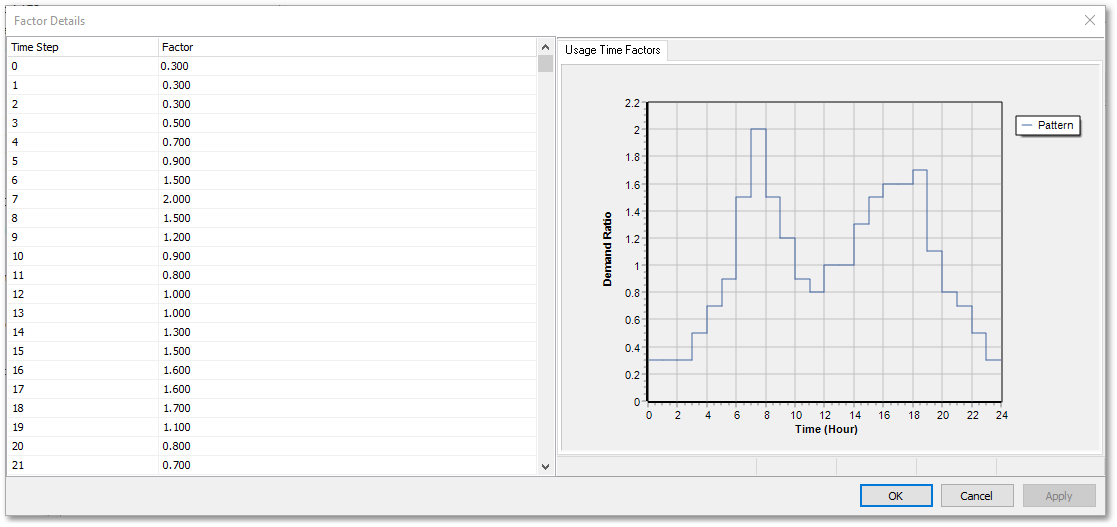Viewport: 1117px width, 527px height.
Task: Select the Time Step 18 cell
Action: point(83,408)
